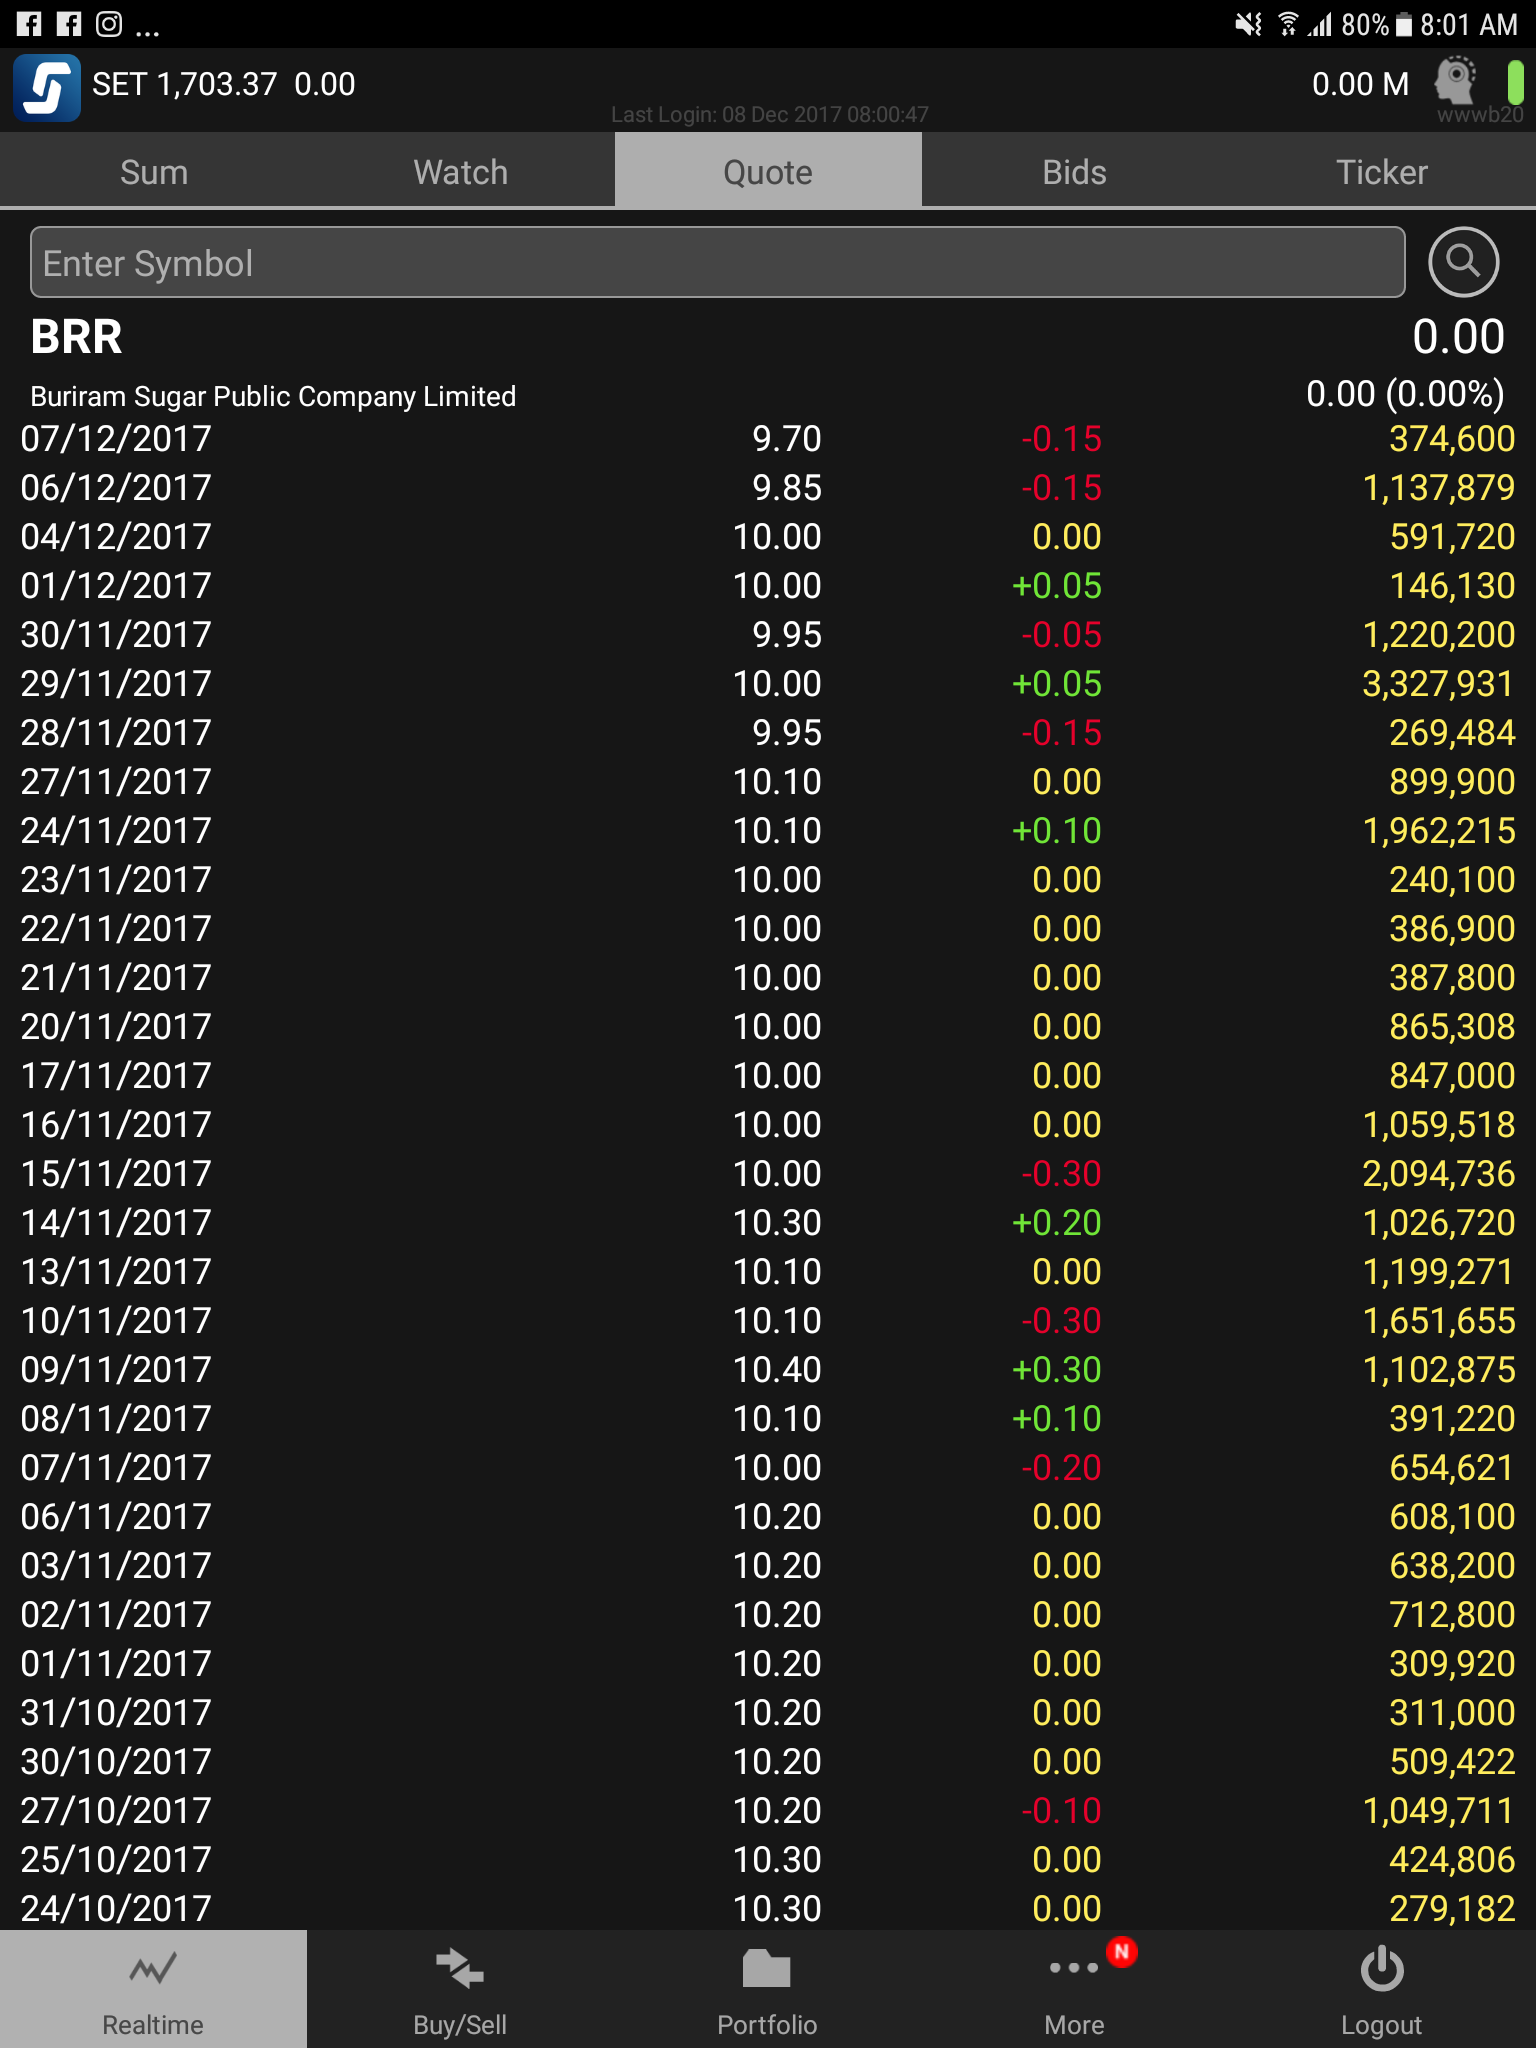This screenshot has height=2048, width=1536.
Task: Tap the battery icon in status bar
Action: tap(1404, 24)
